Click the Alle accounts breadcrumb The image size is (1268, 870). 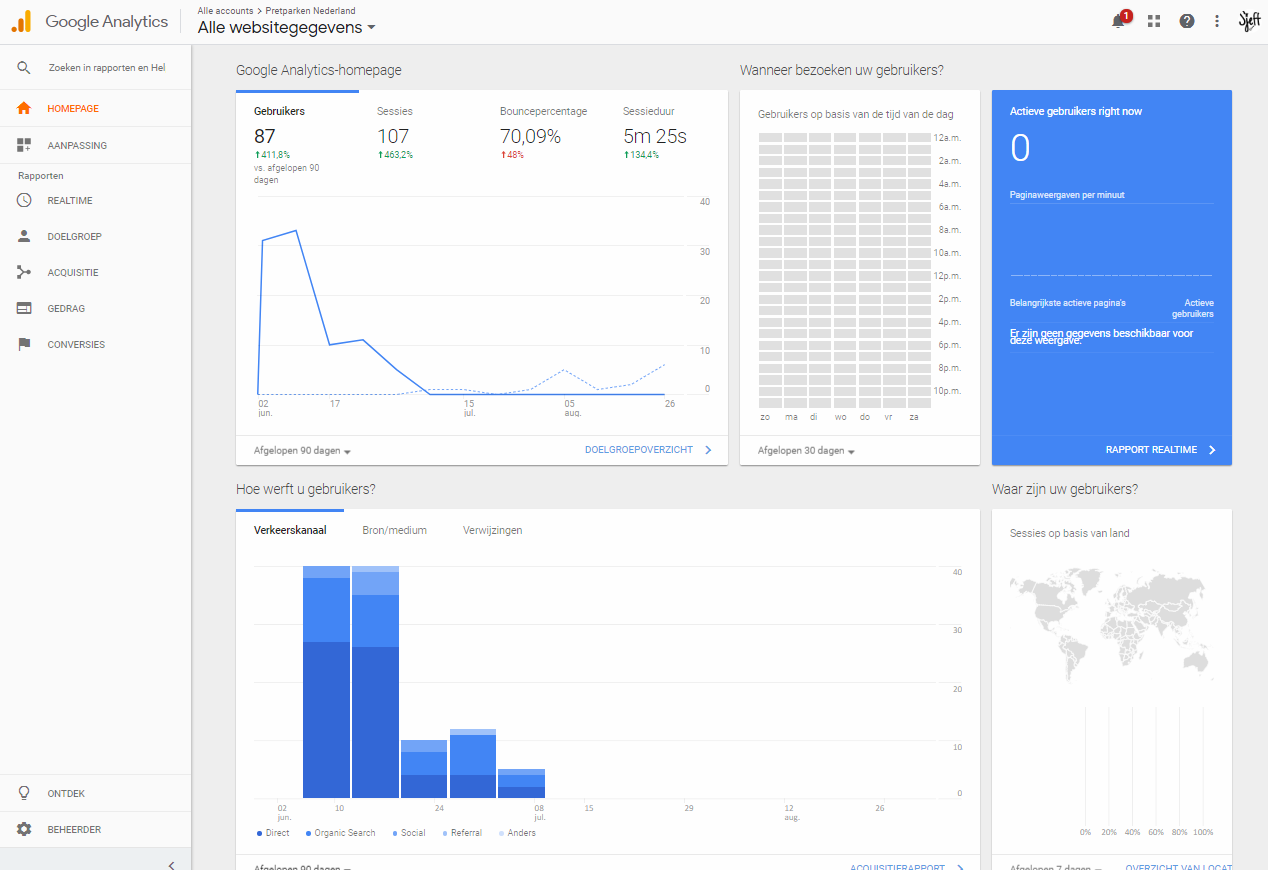(x=223, y=10)
